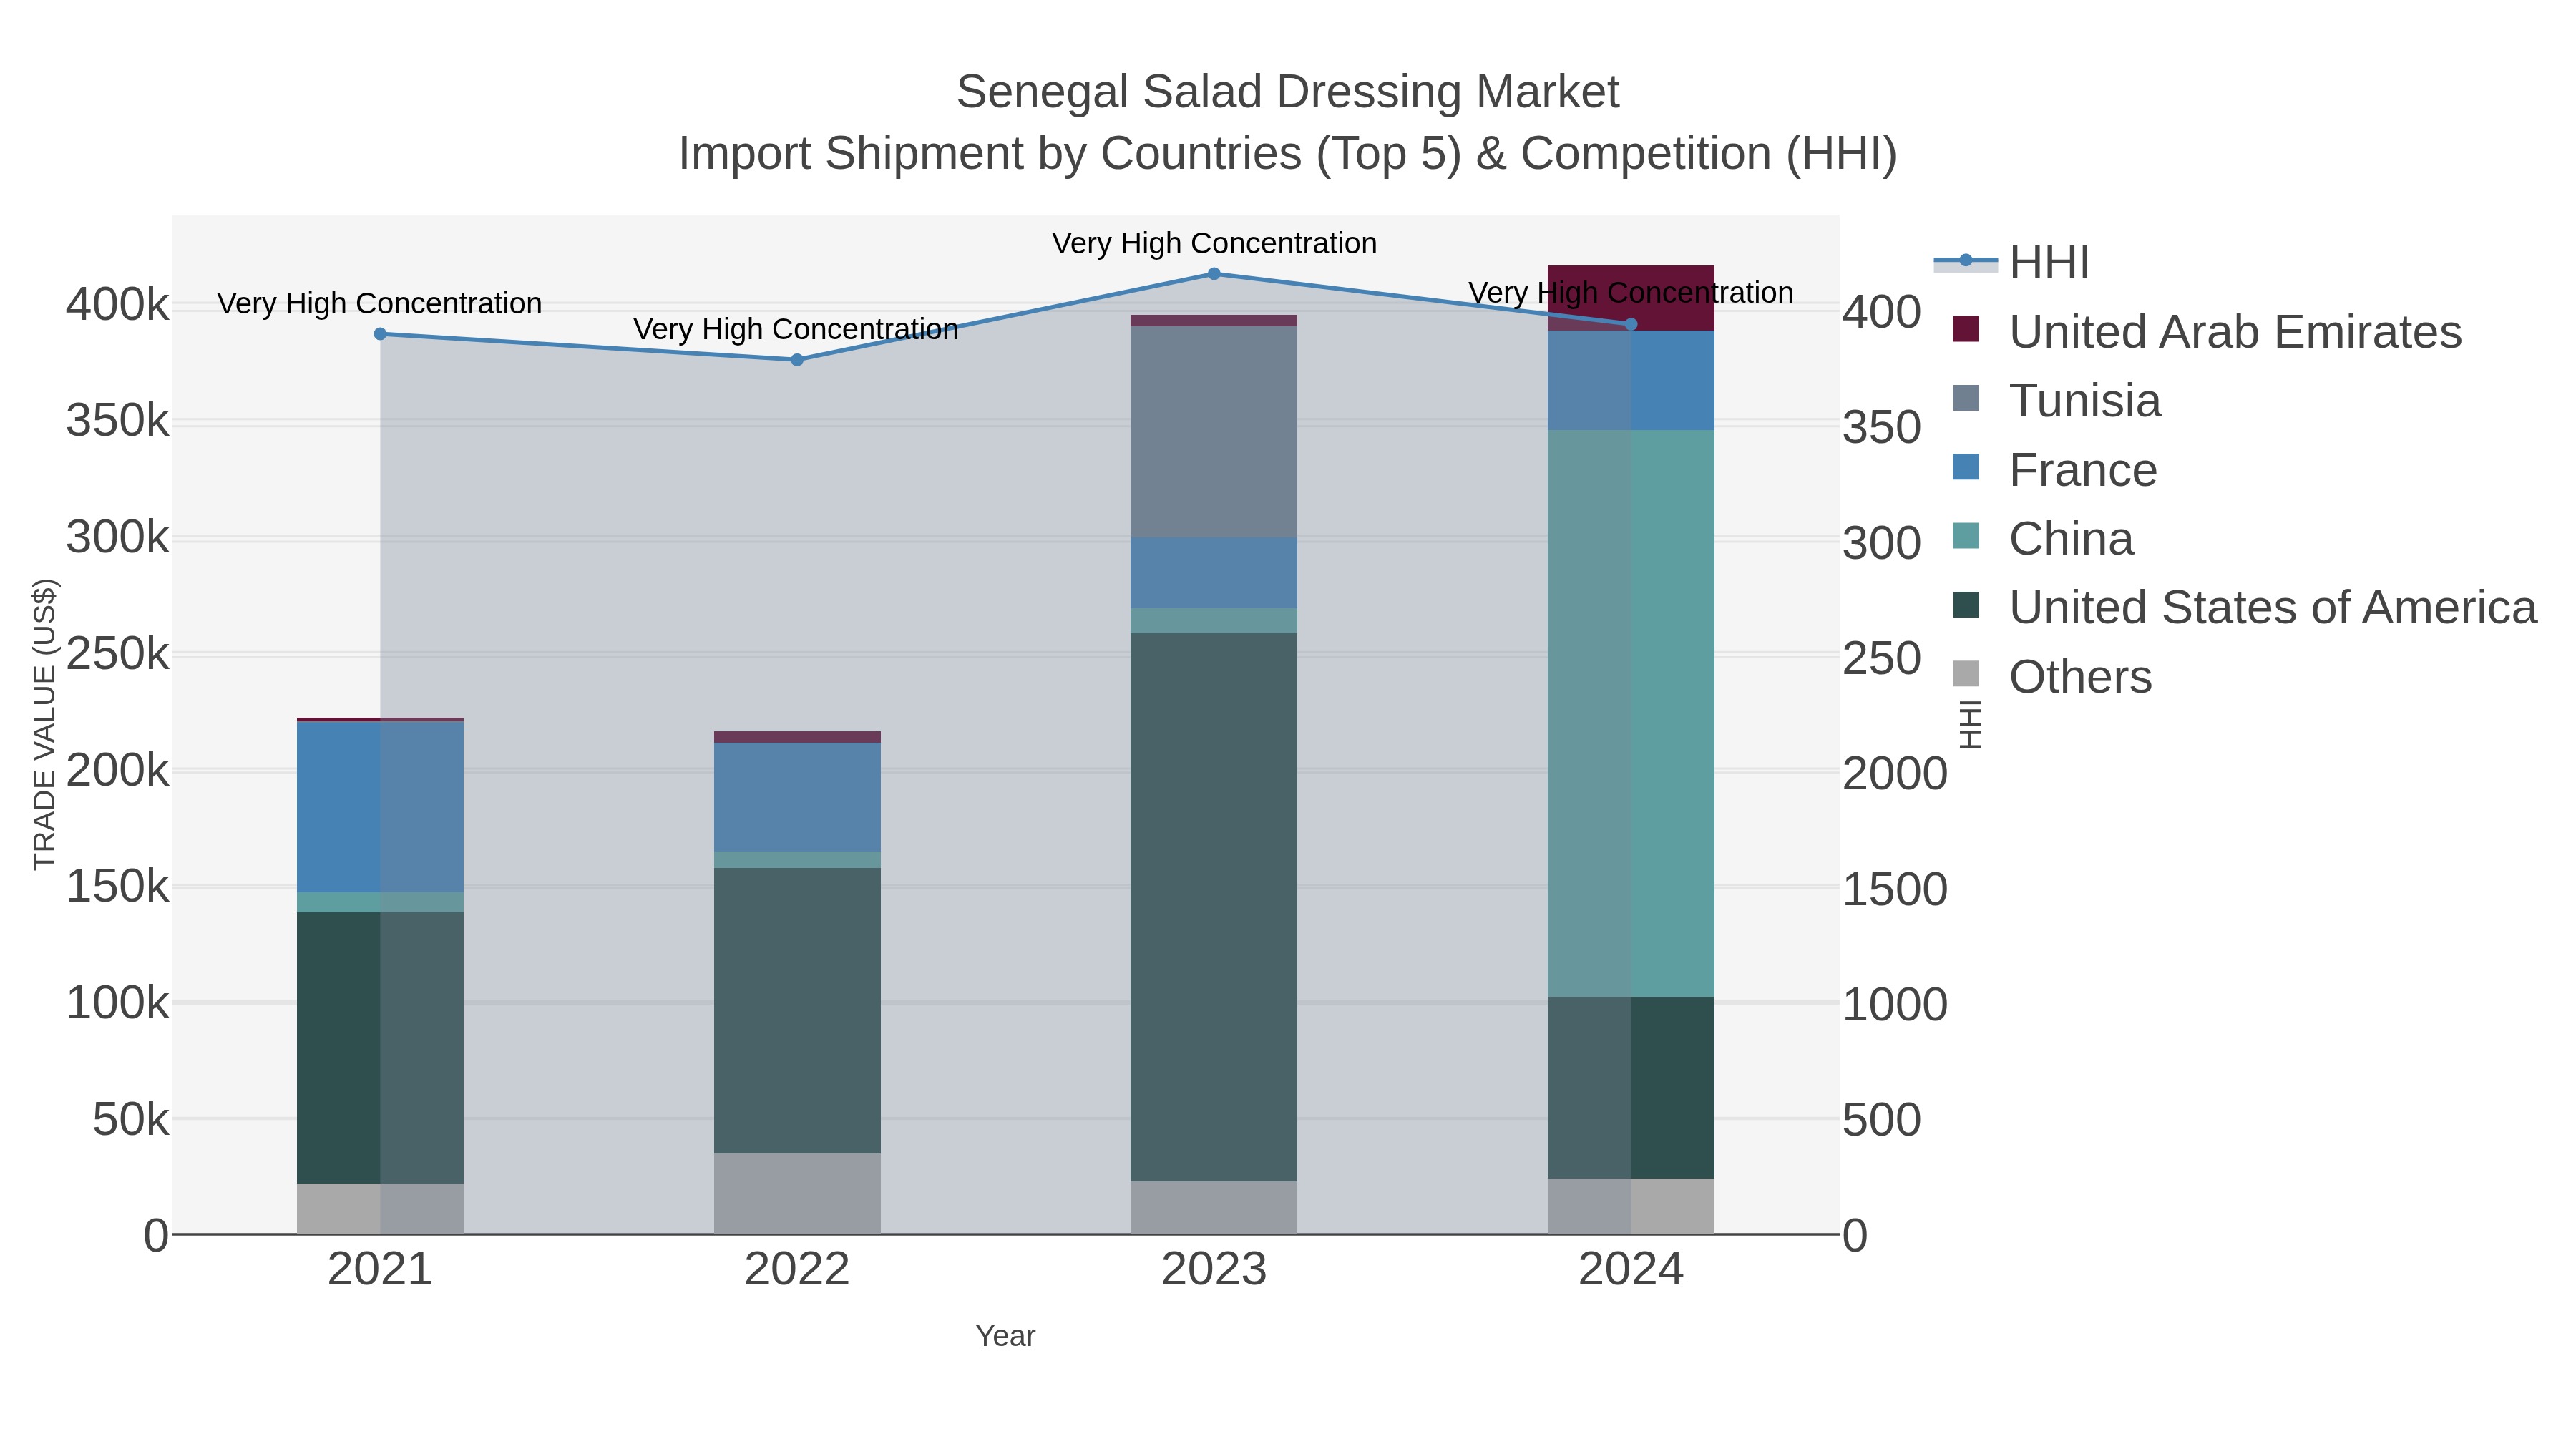Click the 400k left axis tick
The width and height of the screenshot is (2576, 1449).
point(118,304)
